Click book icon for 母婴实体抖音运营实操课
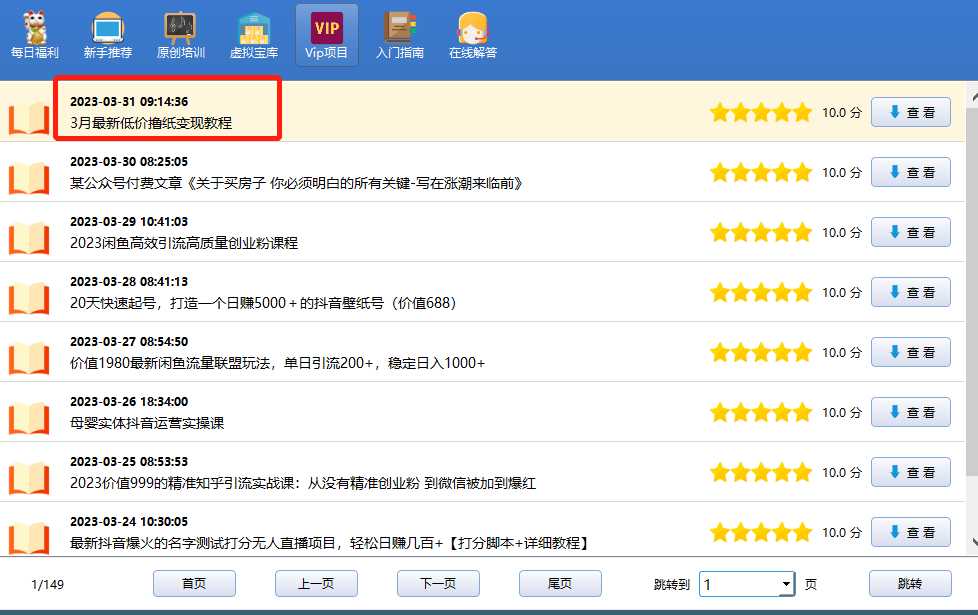Image resolution: width=978 pixels, height=615 pixels. pos(29,417)
